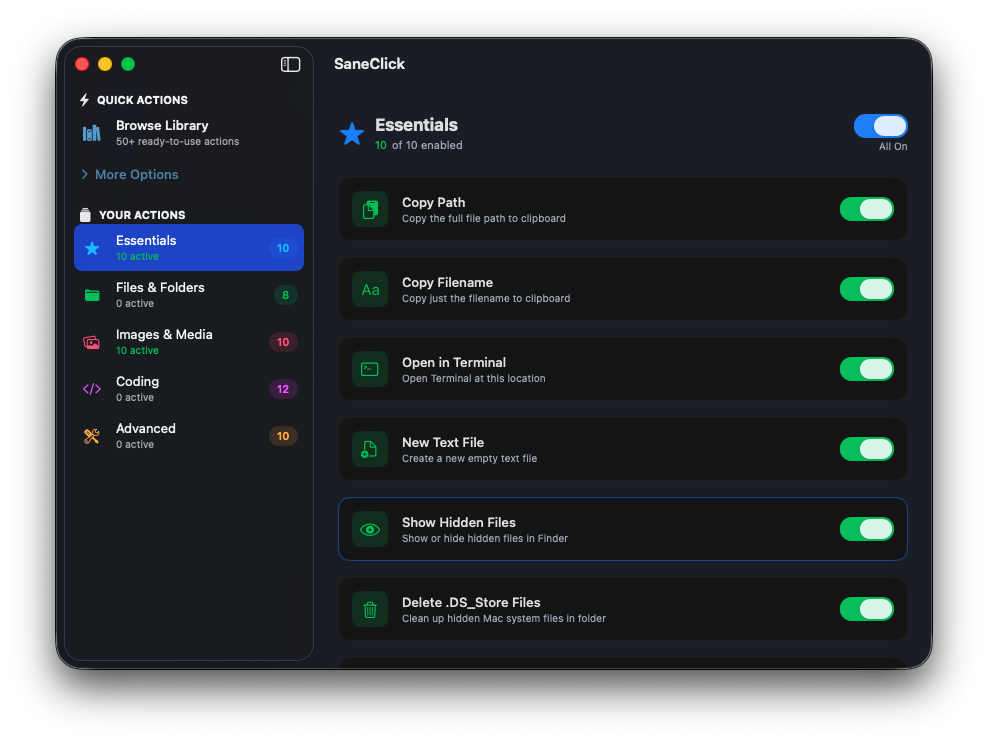Click the Essentials 10 count badge
Image resolution: width=988 pixels, height=743 pixels.
(x=283, y=248)
